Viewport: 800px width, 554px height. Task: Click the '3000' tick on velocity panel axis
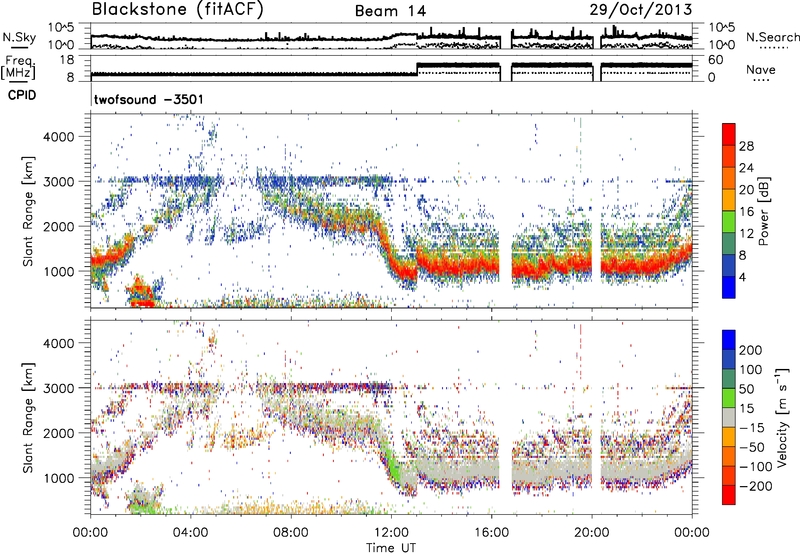tap(58, 388)
